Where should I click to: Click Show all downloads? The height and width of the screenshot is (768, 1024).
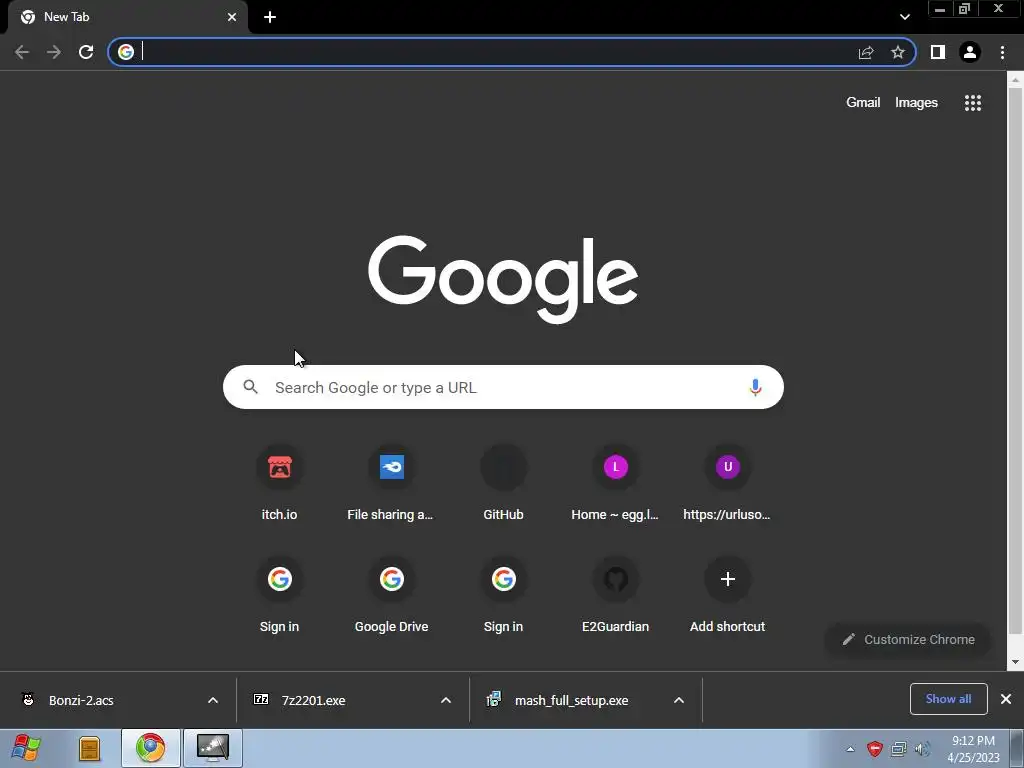click(x=948, y=699)
